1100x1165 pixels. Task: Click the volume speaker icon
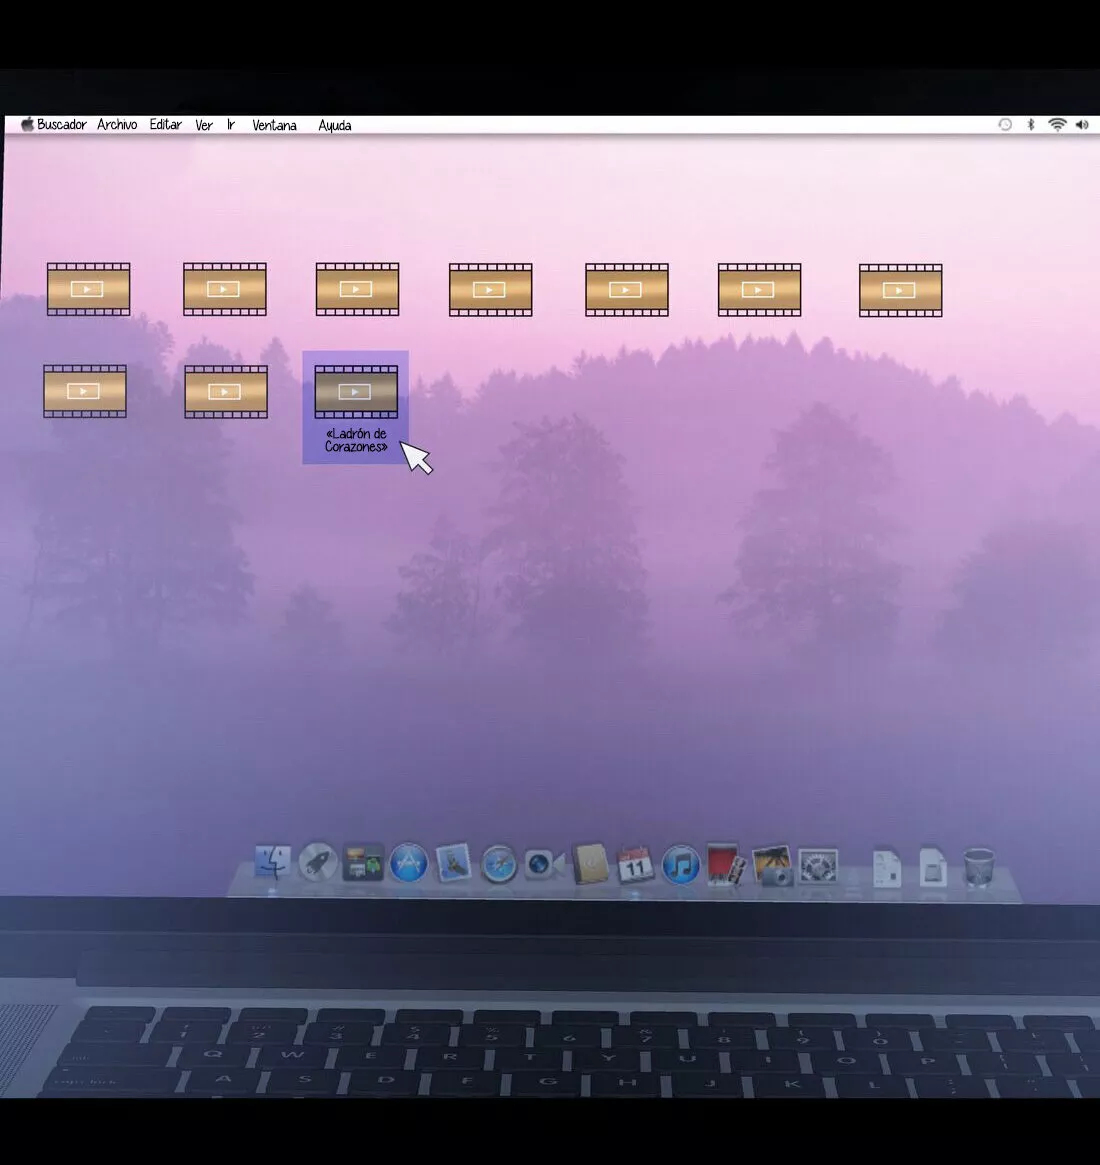1082,125
